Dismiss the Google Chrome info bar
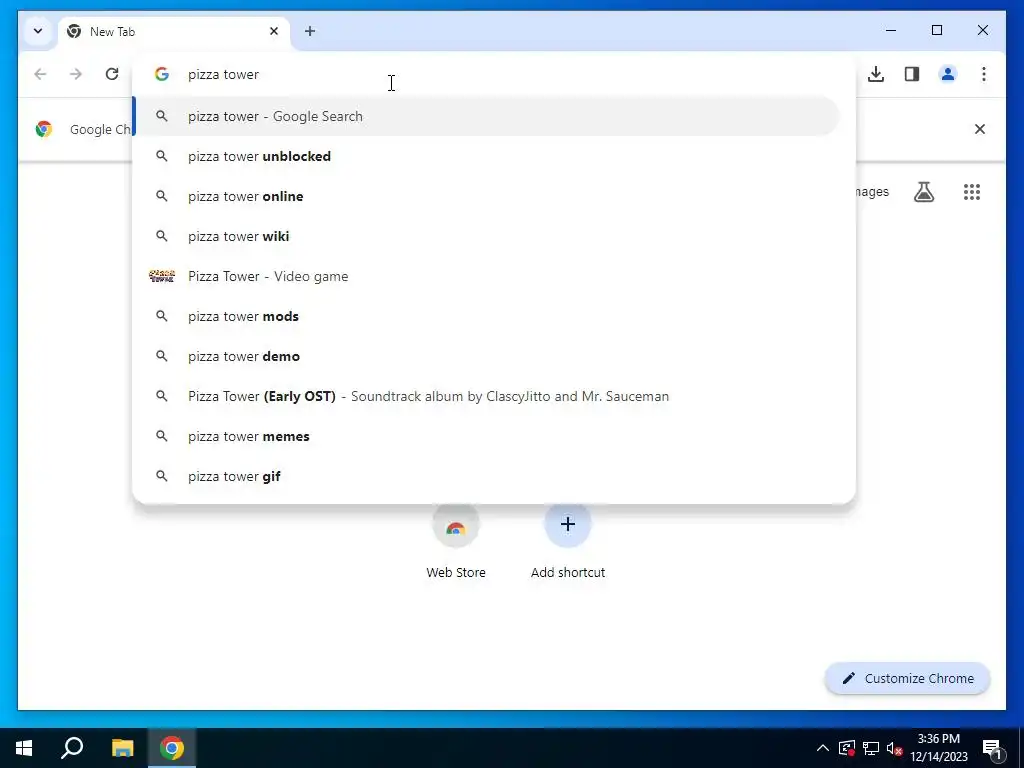The height and width of the screenshot is (768, 1024). pyautogui.click(x=980, y=129)
